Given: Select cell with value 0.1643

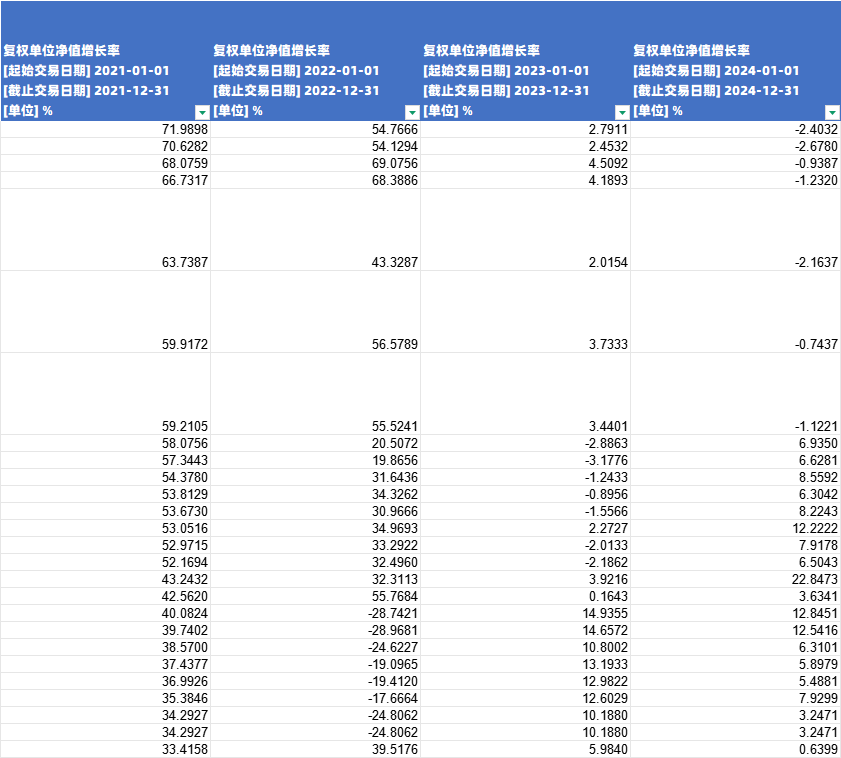Looking at the screenshot, I should tap(526, 596).
